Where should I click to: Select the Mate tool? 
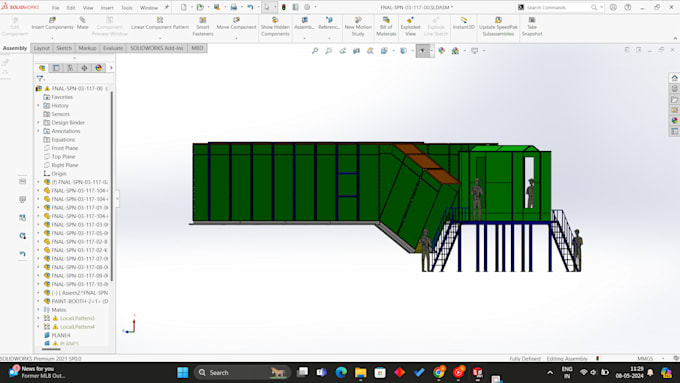(82, 23)
